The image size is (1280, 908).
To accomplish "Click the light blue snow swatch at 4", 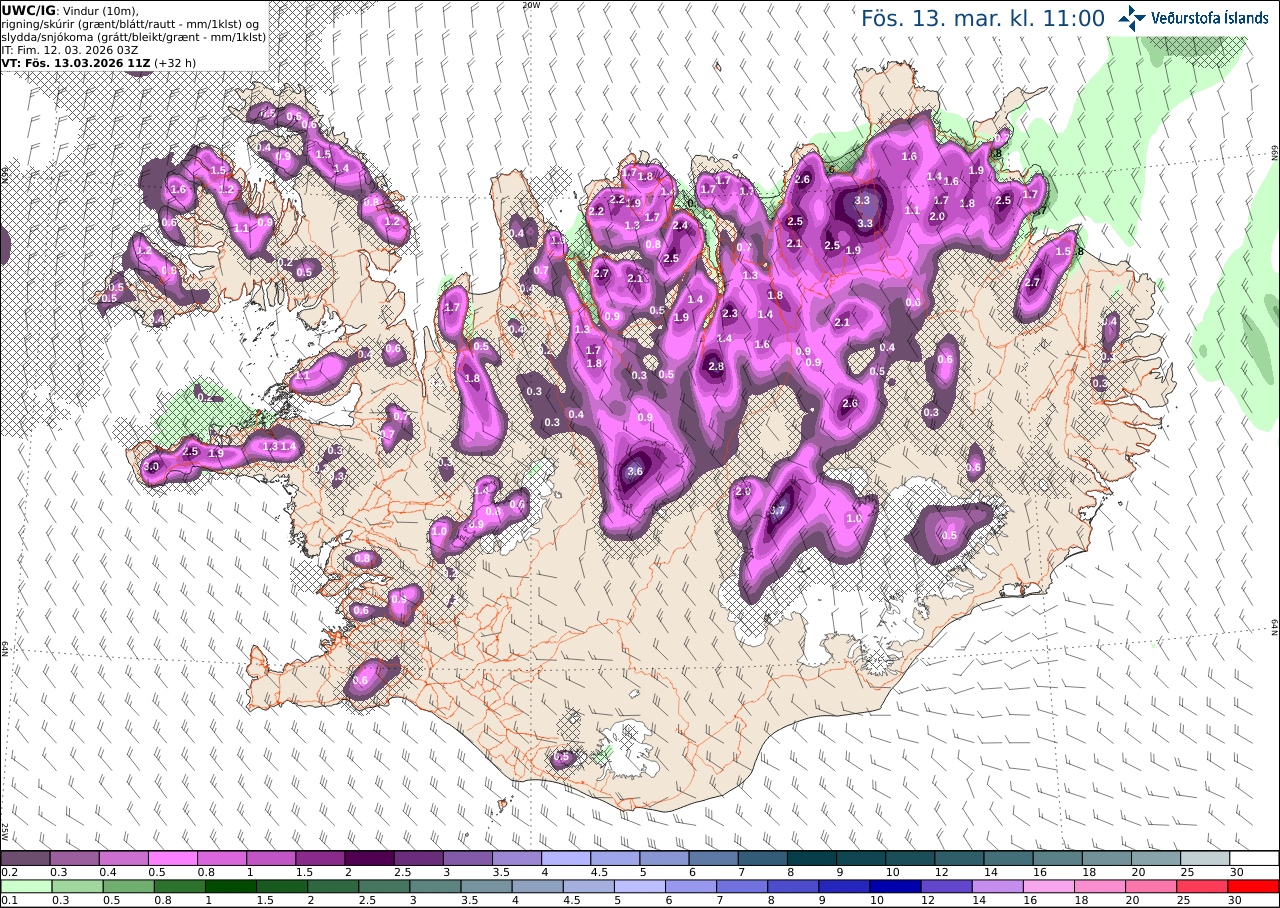I will pos(566,858).
